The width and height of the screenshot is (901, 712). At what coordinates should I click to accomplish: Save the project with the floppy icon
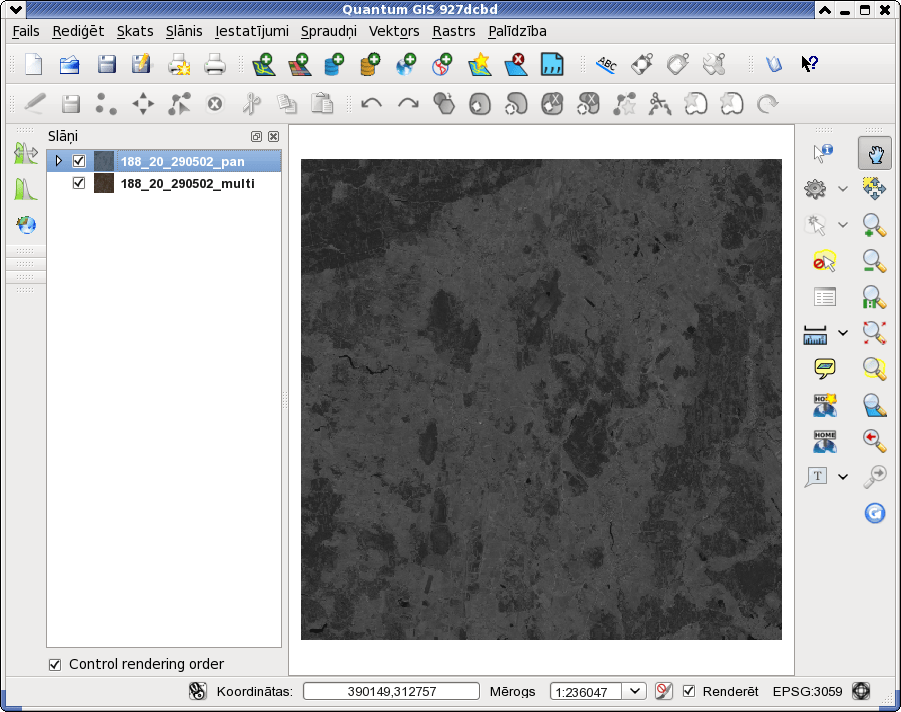click(x=106, y=64)
